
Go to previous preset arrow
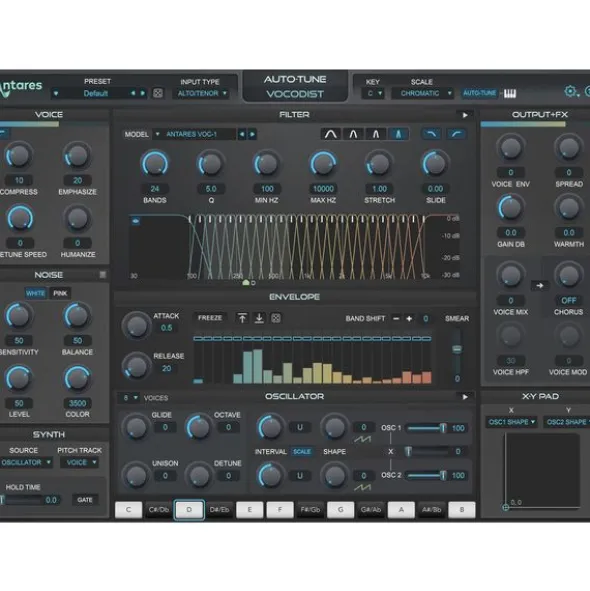(133, 93)
